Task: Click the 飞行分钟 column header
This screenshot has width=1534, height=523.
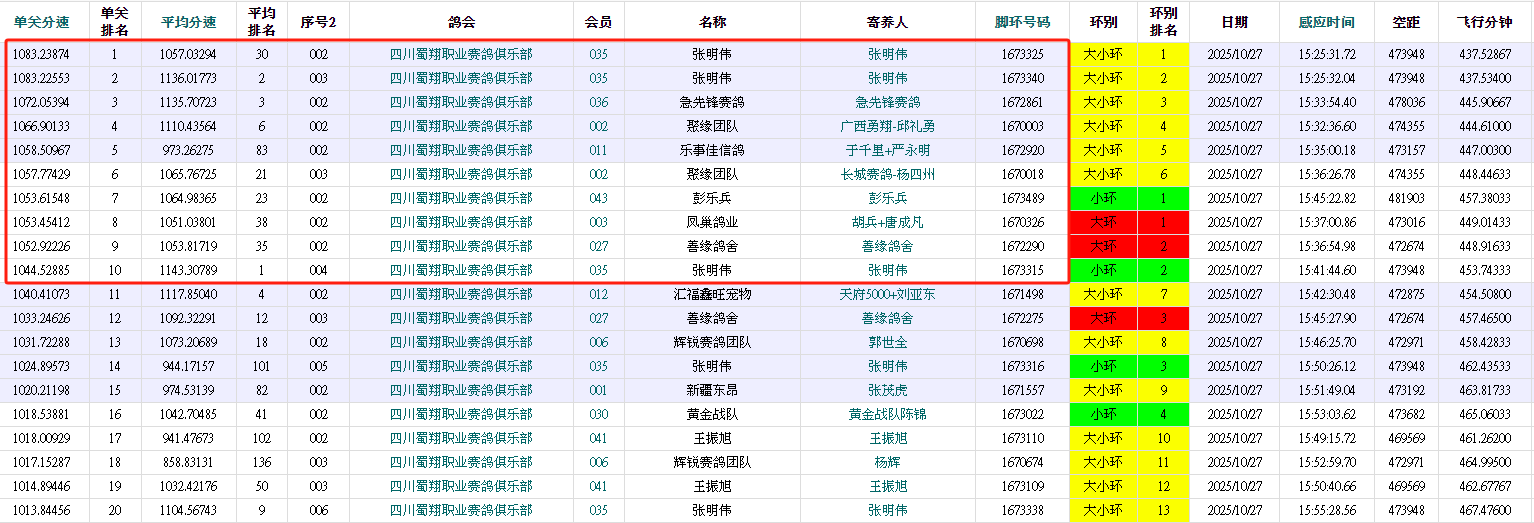Action: click(x=1484, y=22)
